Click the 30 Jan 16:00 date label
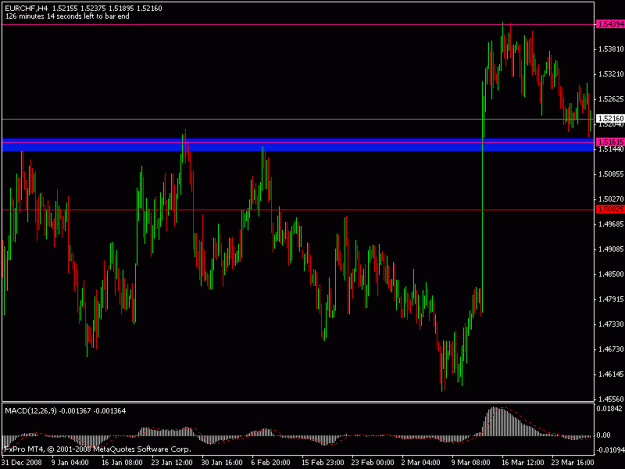Screen dimensions: 625x469 (x=222, y=462)
